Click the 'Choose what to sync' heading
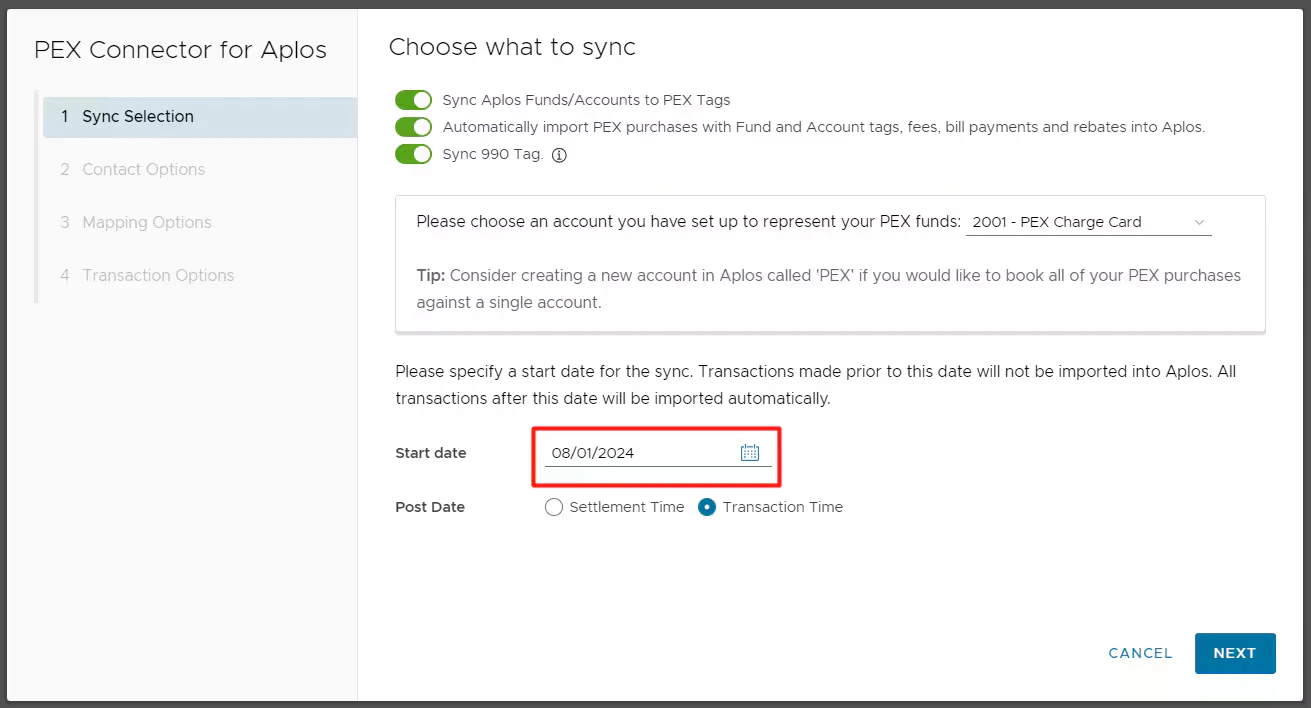Image resolution: width=1311 pixels, height=708 pixels. click(512, 47)
